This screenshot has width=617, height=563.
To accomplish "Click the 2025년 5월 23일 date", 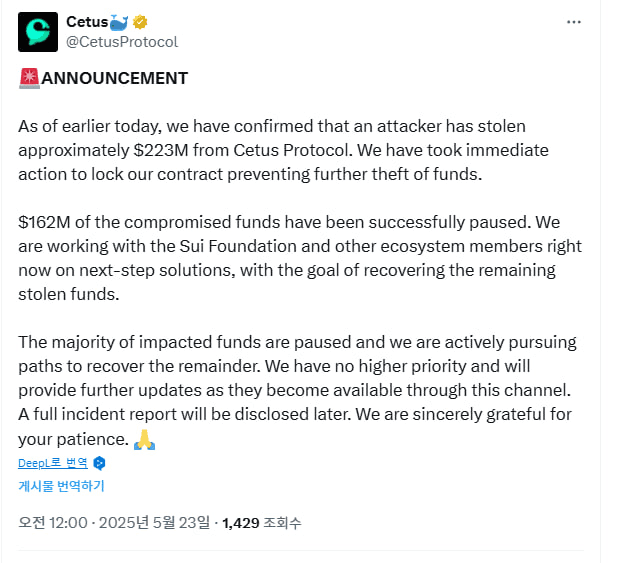I will coord(154,523).
